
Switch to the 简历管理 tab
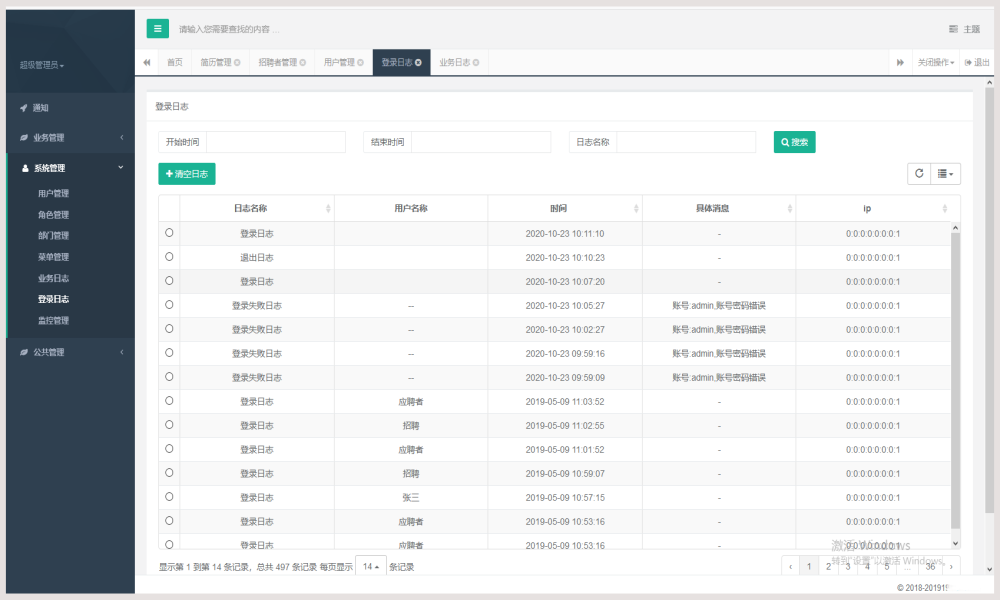216,62
